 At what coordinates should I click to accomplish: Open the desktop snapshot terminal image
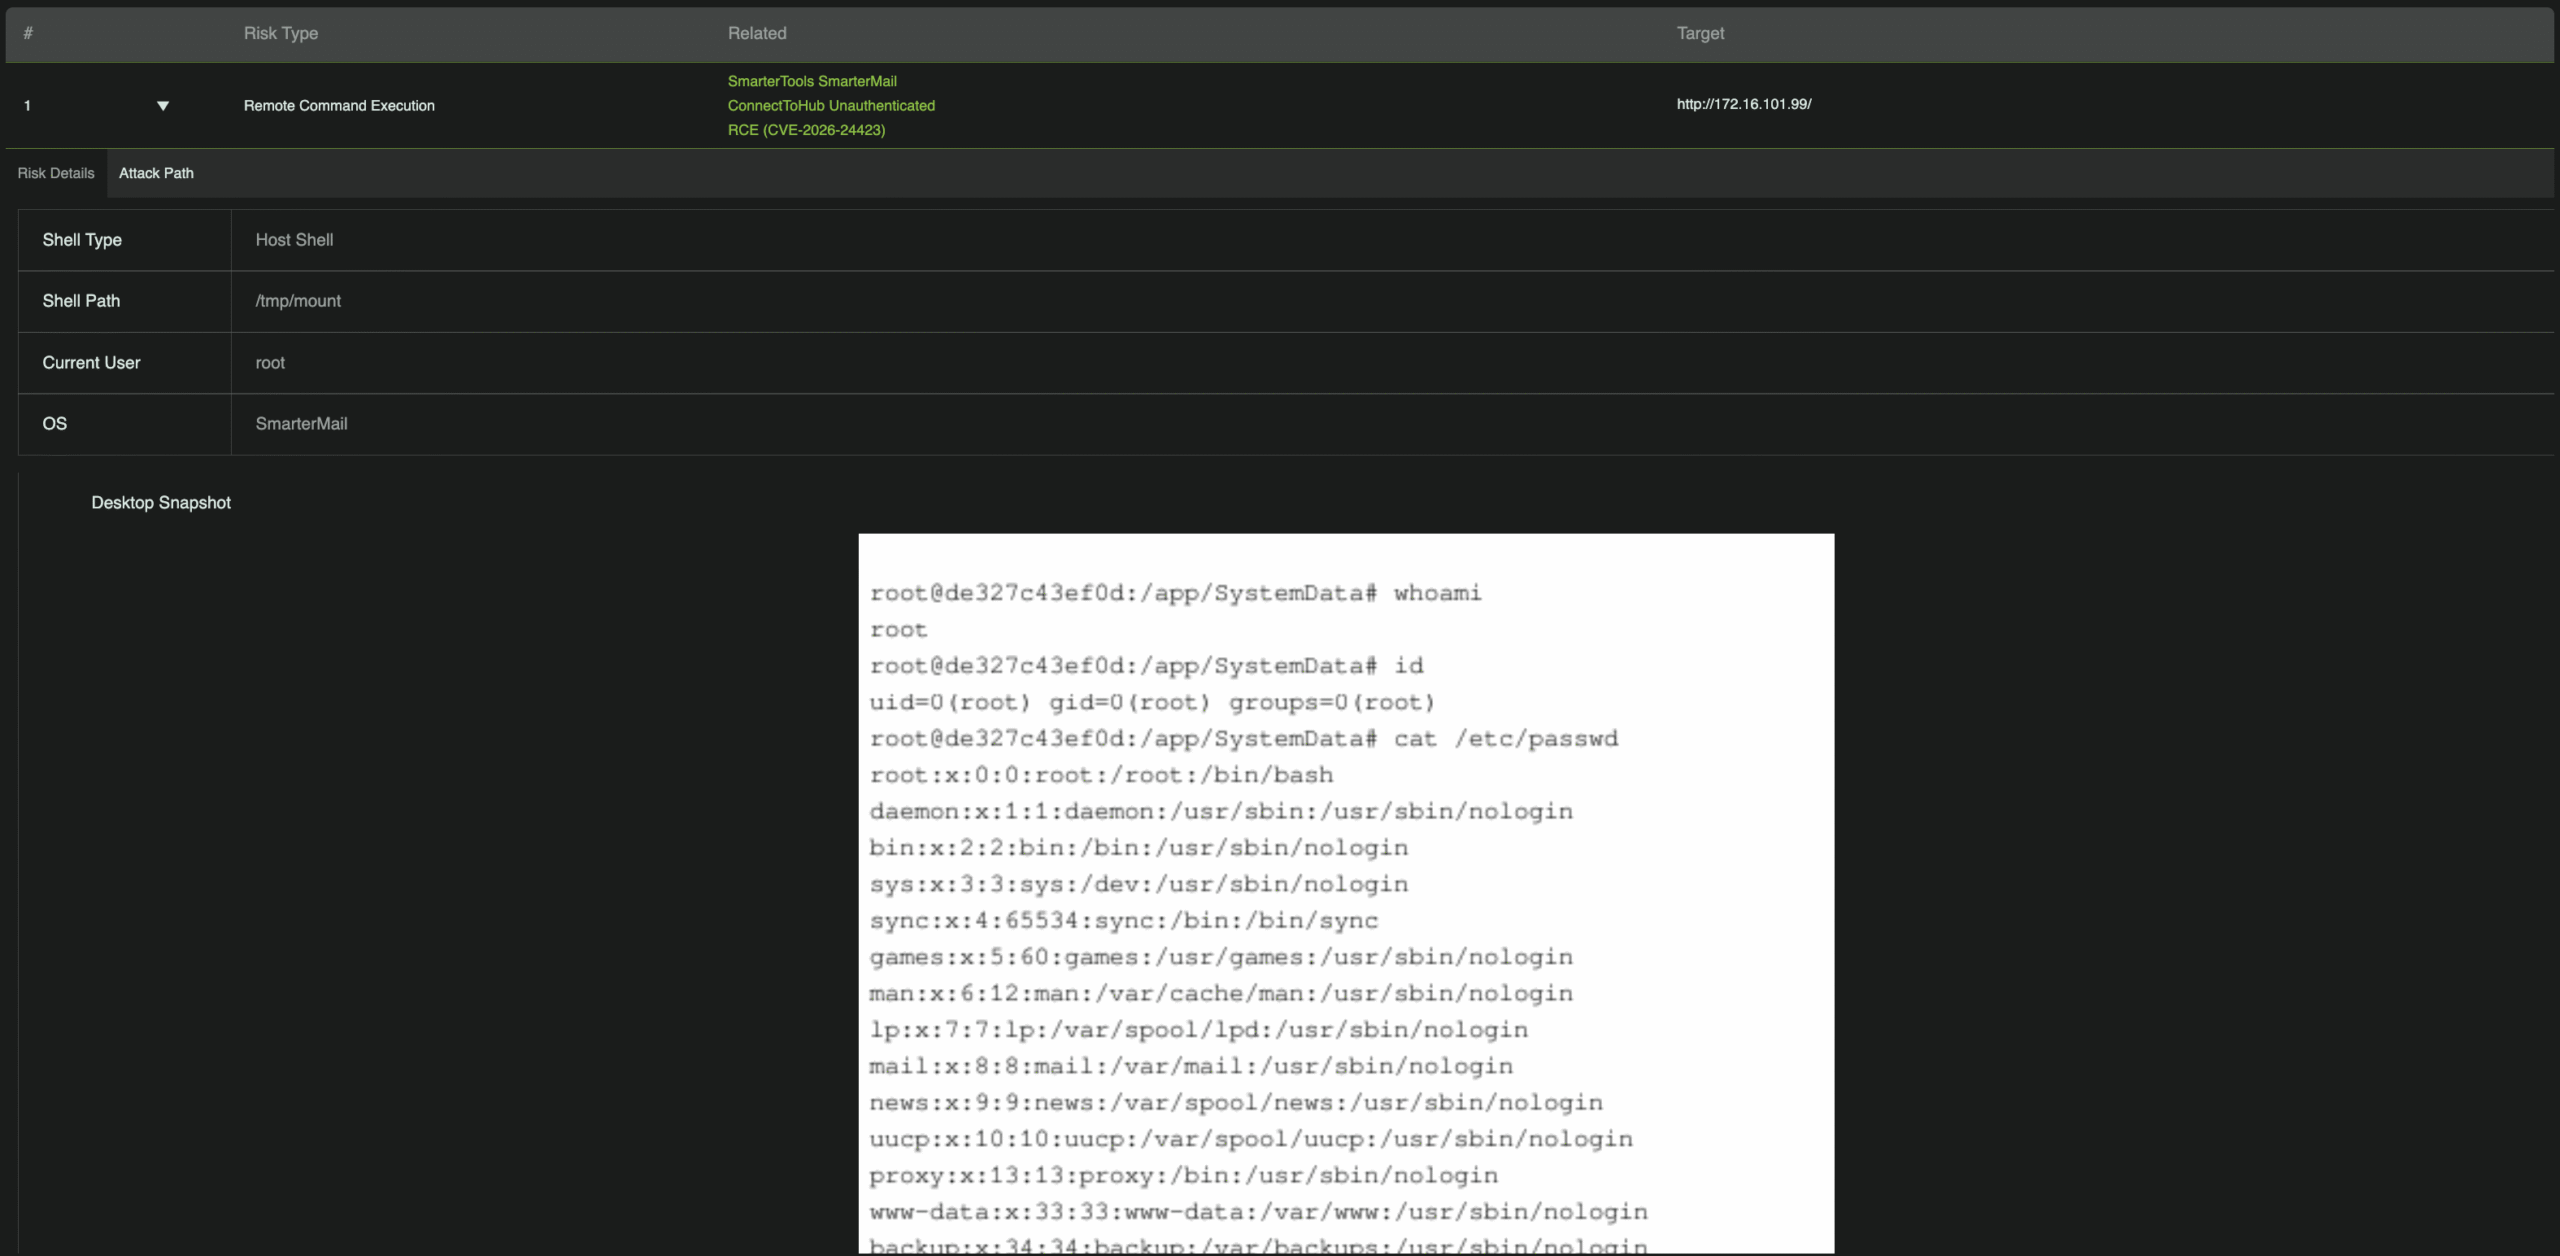1346,892
